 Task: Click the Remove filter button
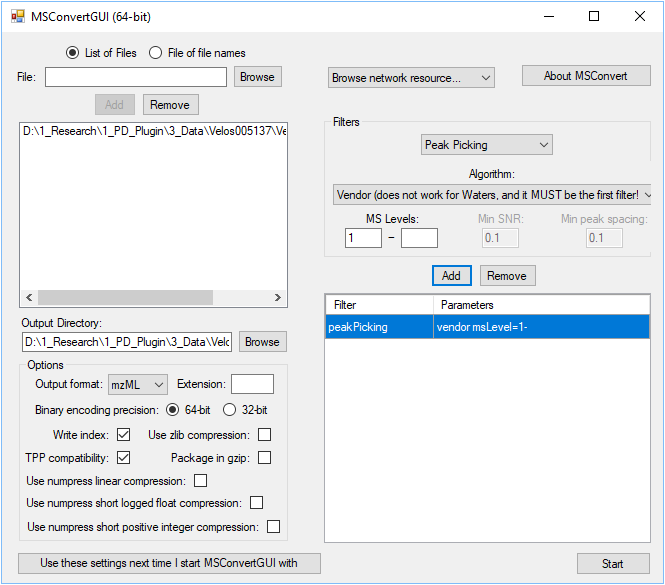point(507,276)
